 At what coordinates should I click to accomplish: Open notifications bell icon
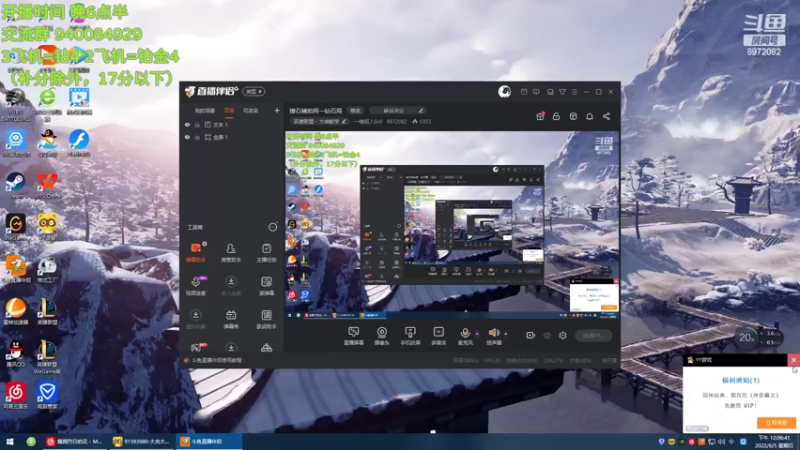pyautogui.click(x=589, y=116)
